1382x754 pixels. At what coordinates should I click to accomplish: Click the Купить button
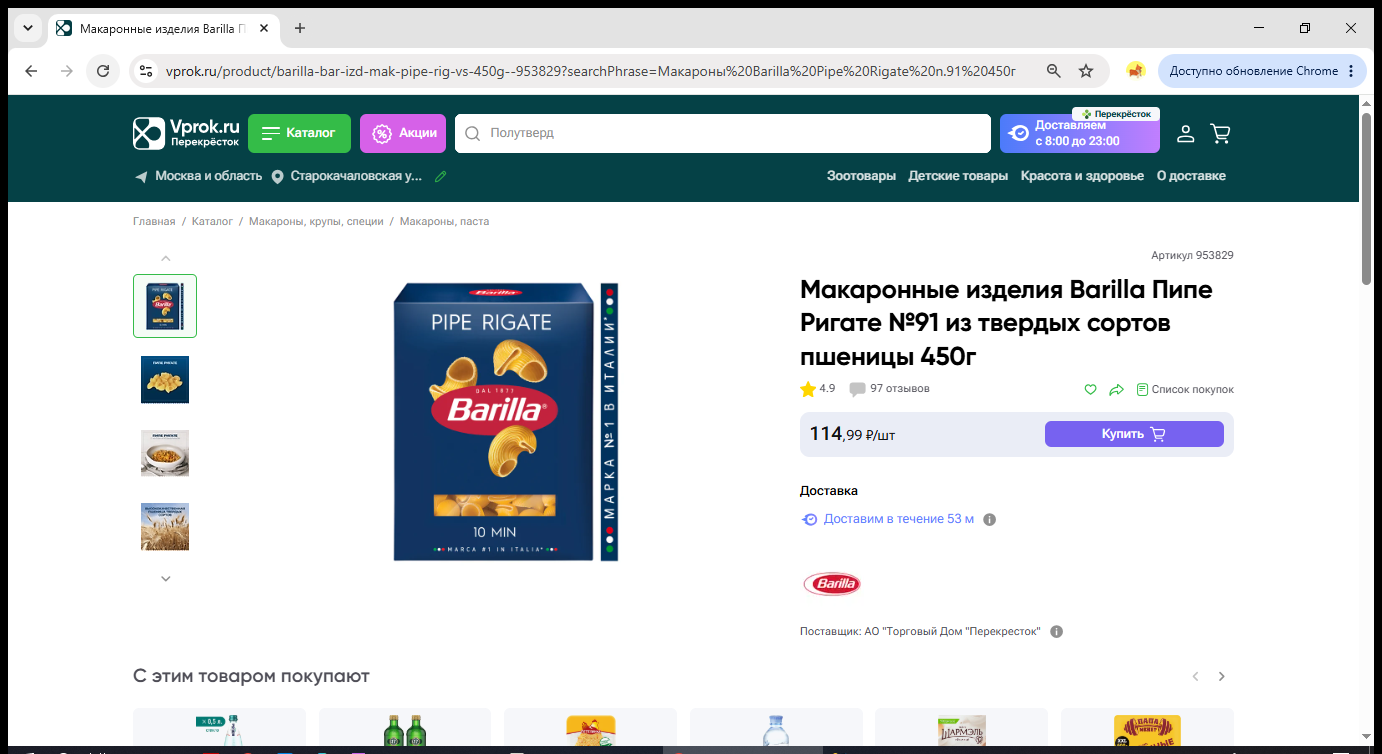1134,434
